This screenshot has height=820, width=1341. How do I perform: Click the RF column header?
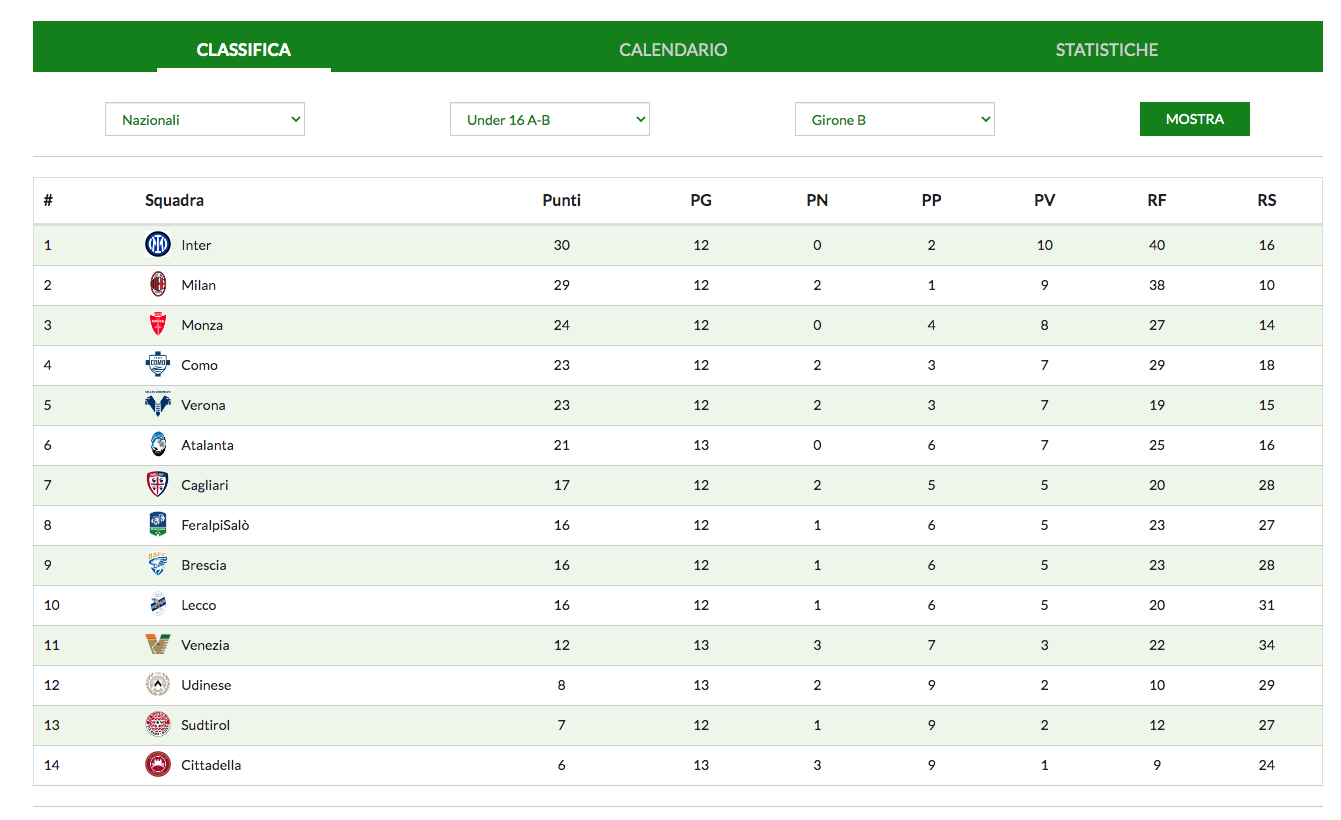1157,200
